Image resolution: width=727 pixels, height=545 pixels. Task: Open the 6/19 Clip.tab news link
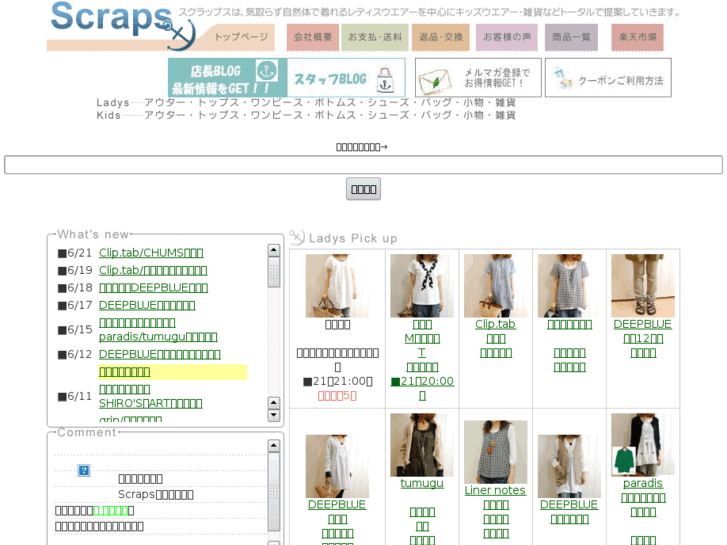(153, 270)
